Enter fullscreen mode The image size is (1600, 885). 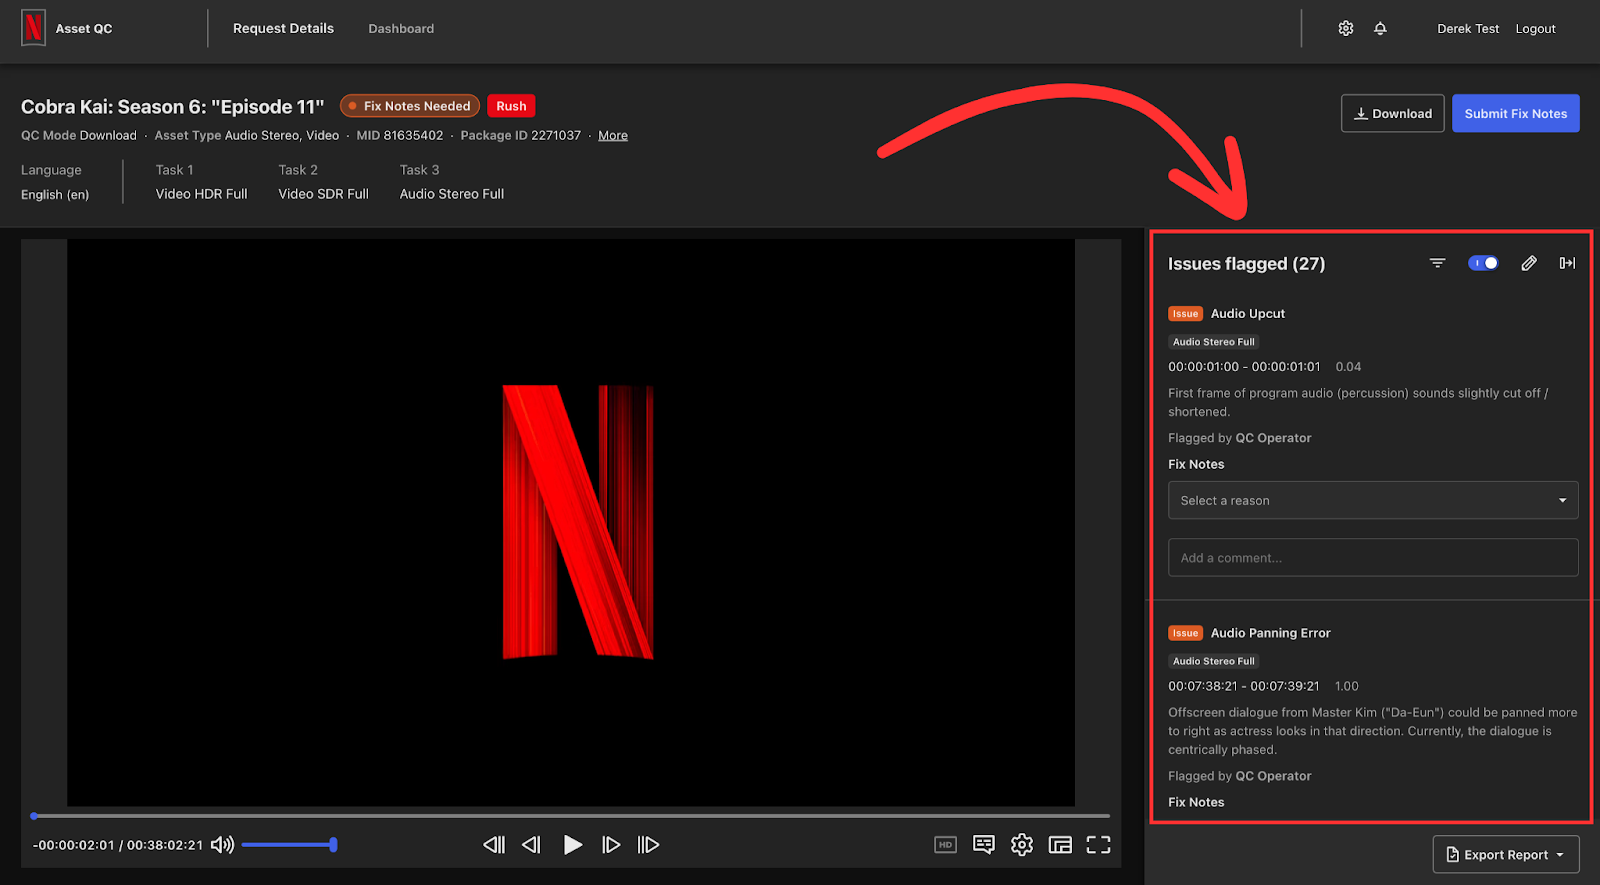pos(1098,845)
